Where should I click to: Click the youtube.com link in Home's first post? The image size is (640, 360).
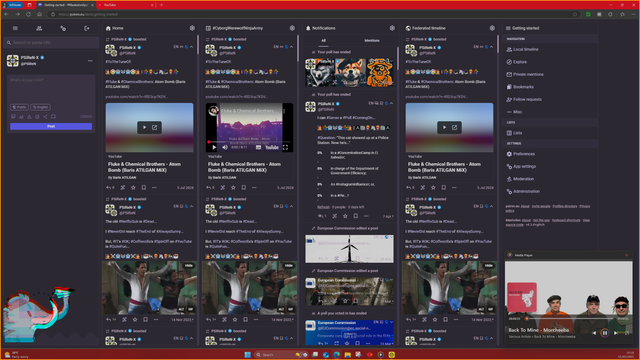point(136,97)
